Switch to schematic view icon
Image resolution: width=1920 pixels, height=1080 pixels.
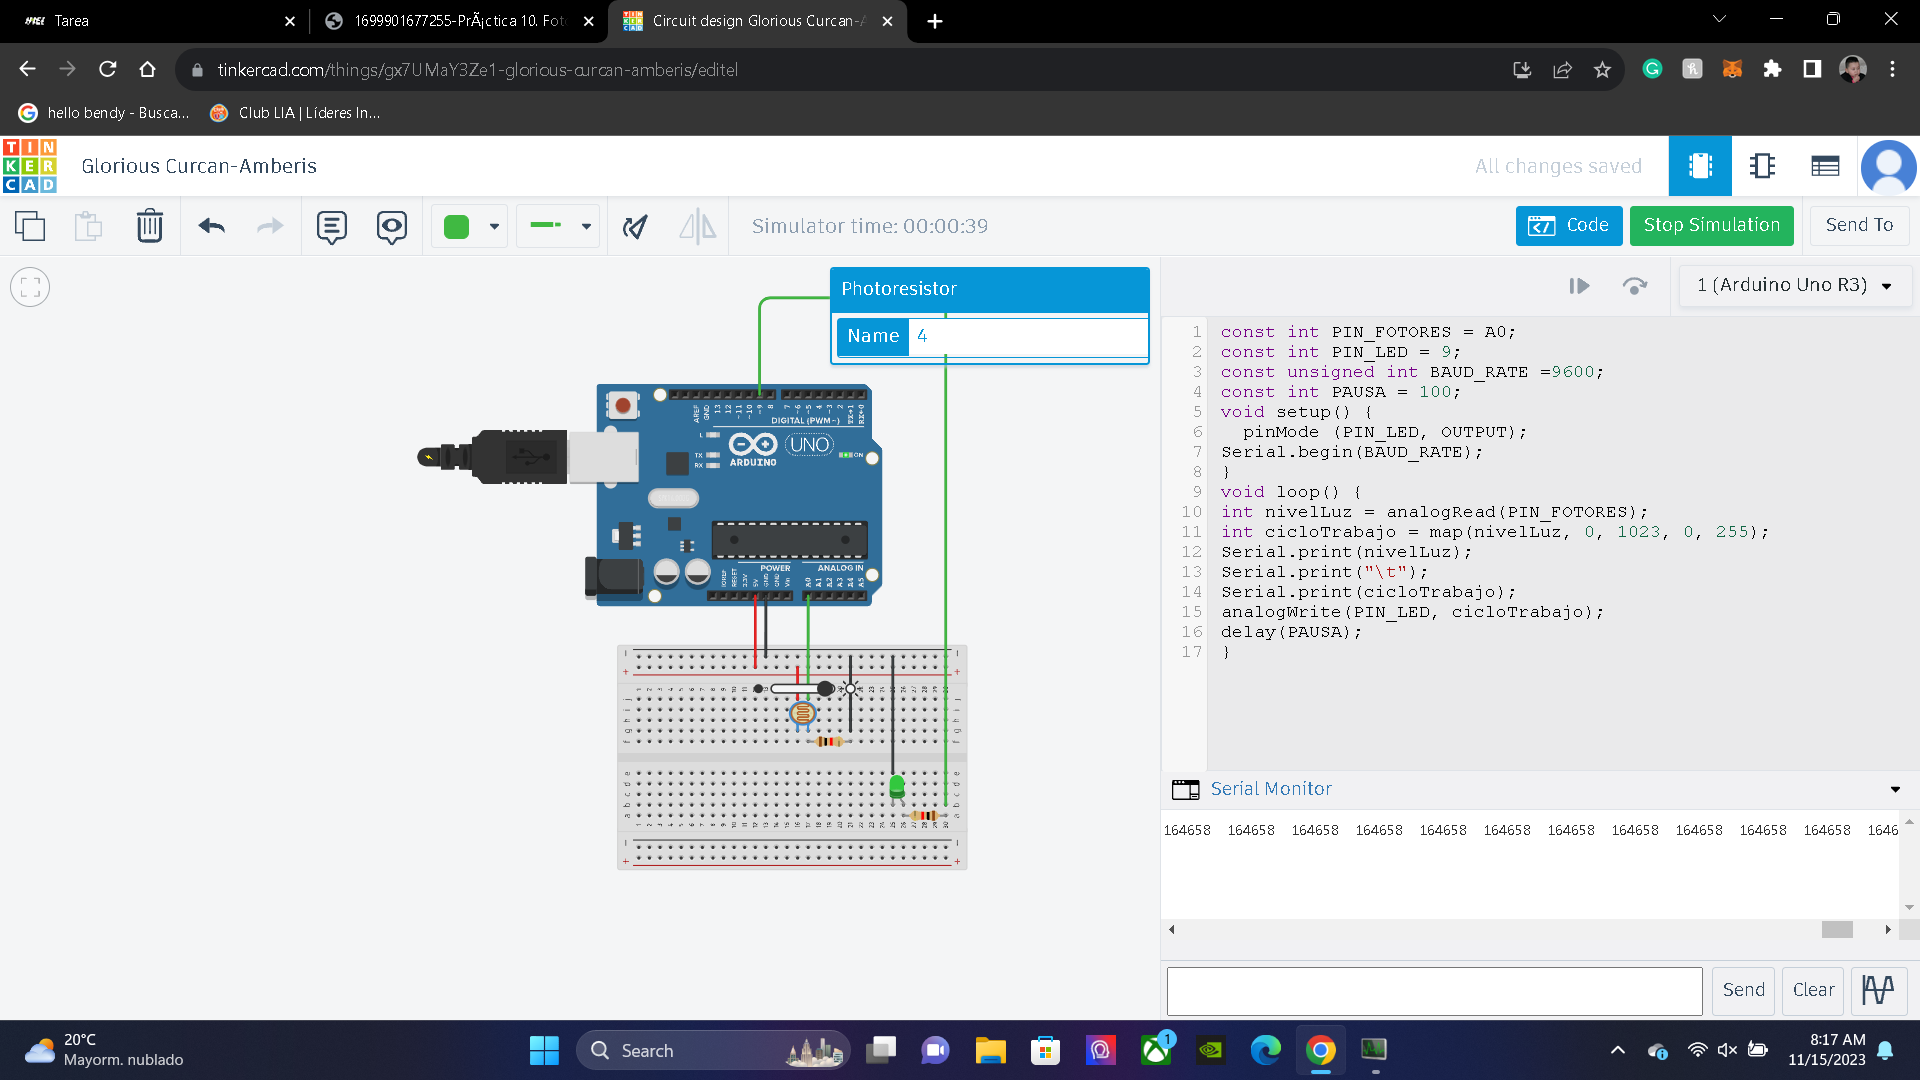[1762, 166]
